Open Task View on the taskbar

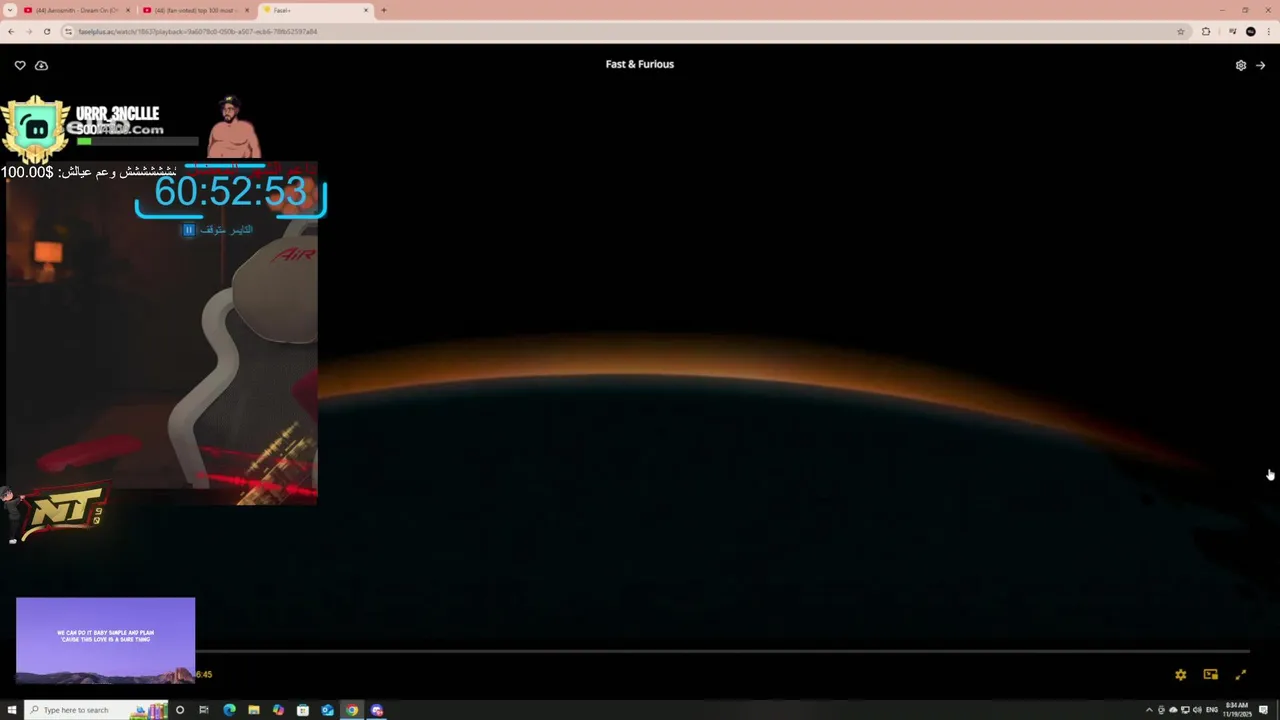coord(204,710)
